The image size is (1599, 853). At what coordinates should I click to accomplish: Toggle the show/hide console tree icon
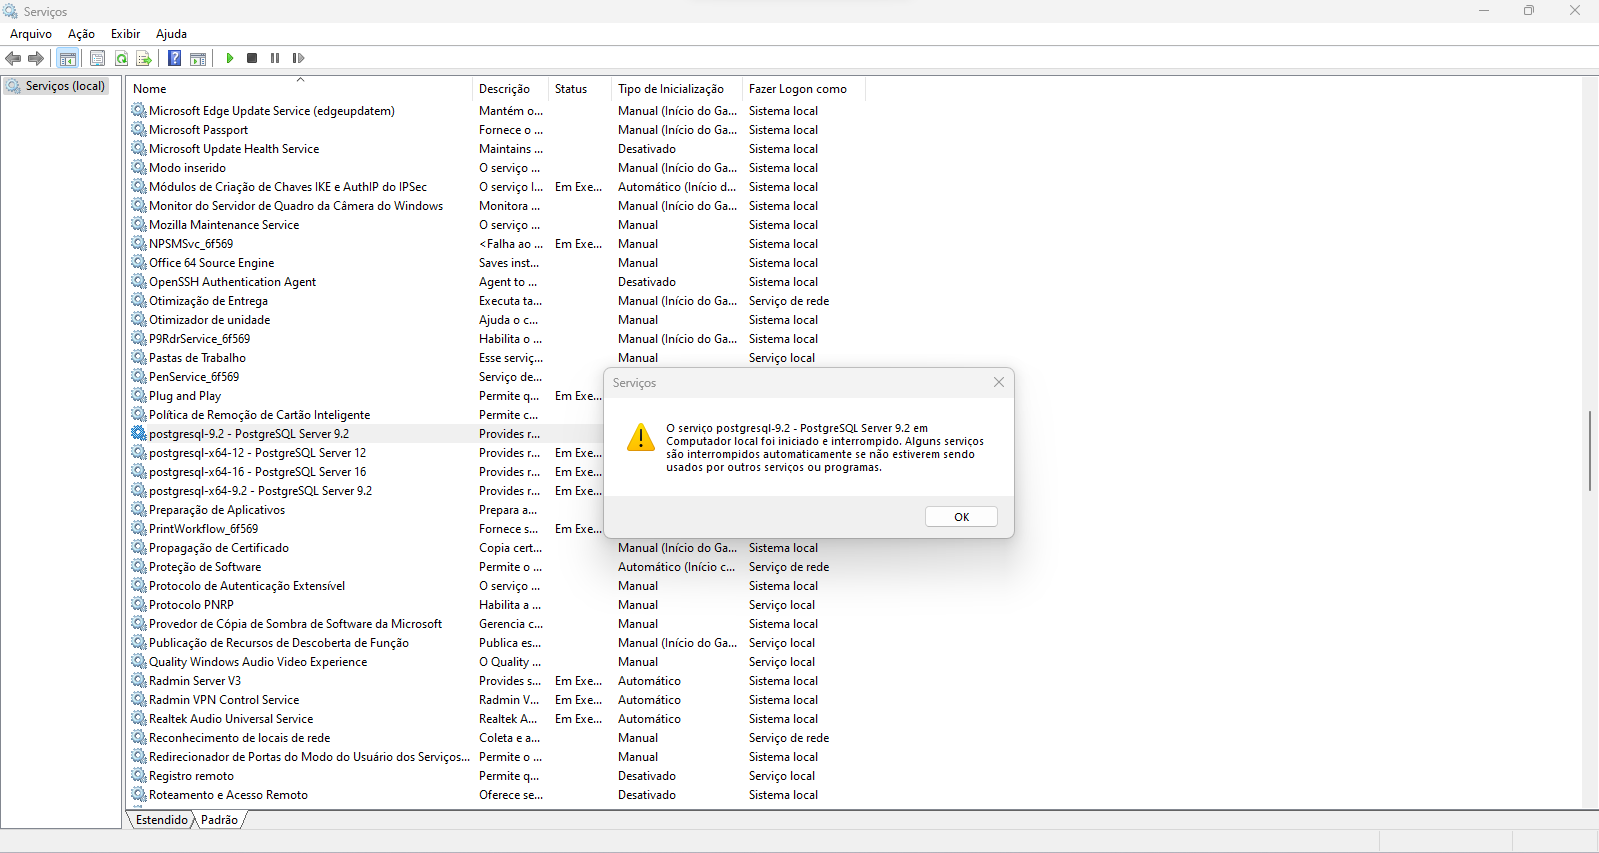pyautogui.click(x=67, y=58)
